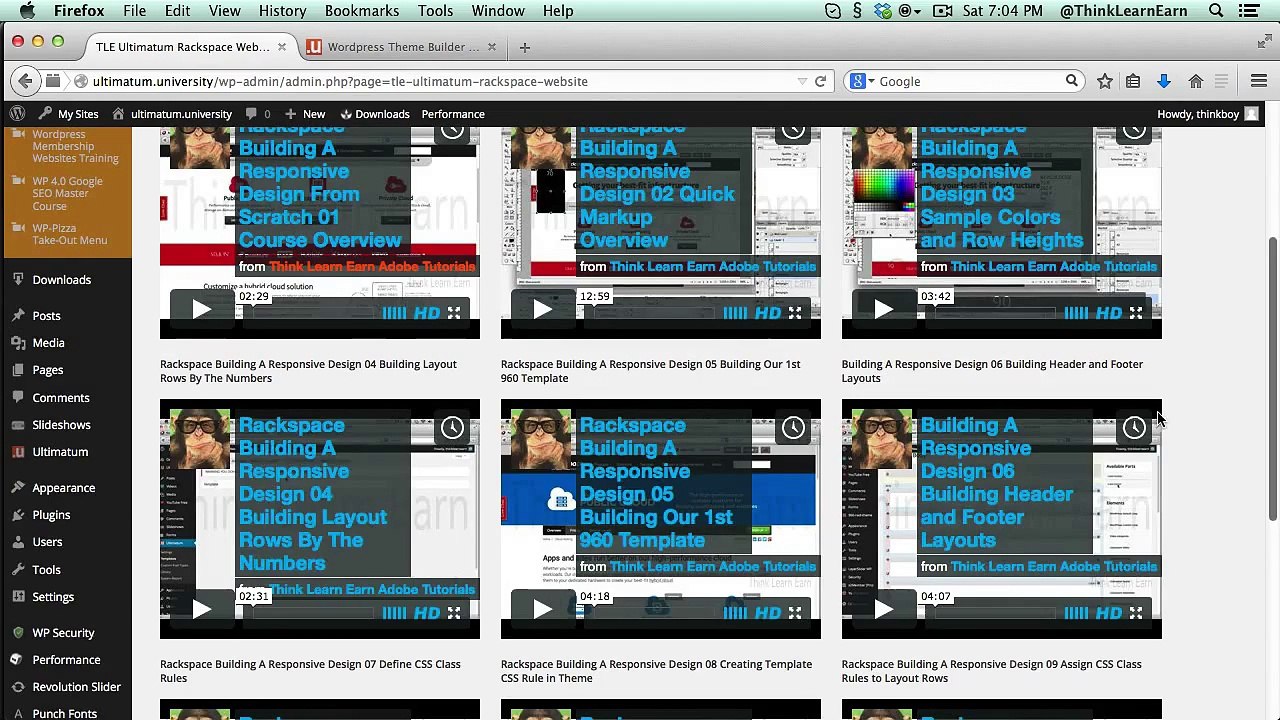This screenshot has height=720, width=1280.
Task: Play the Design From Scratch 01 Course Overview video
Action: [201, 310]
